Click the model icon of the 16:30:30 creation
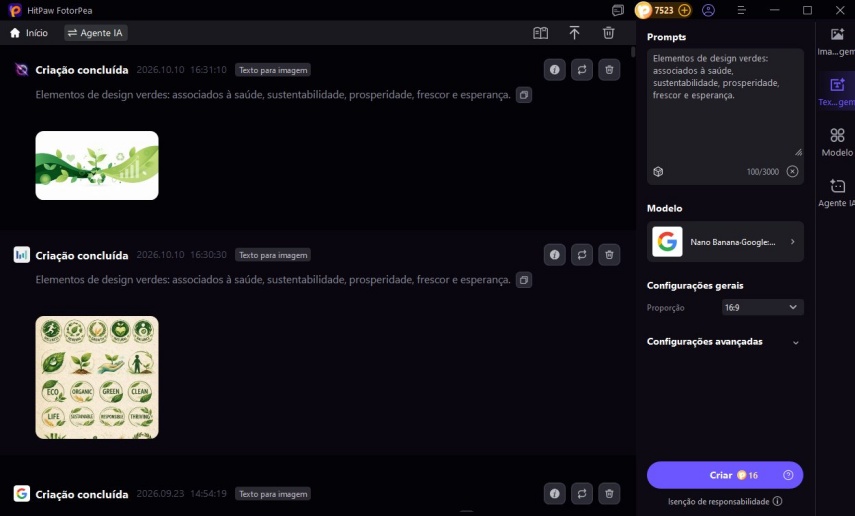855x516 pixels. pyautogui.click(x=21, y=255)
